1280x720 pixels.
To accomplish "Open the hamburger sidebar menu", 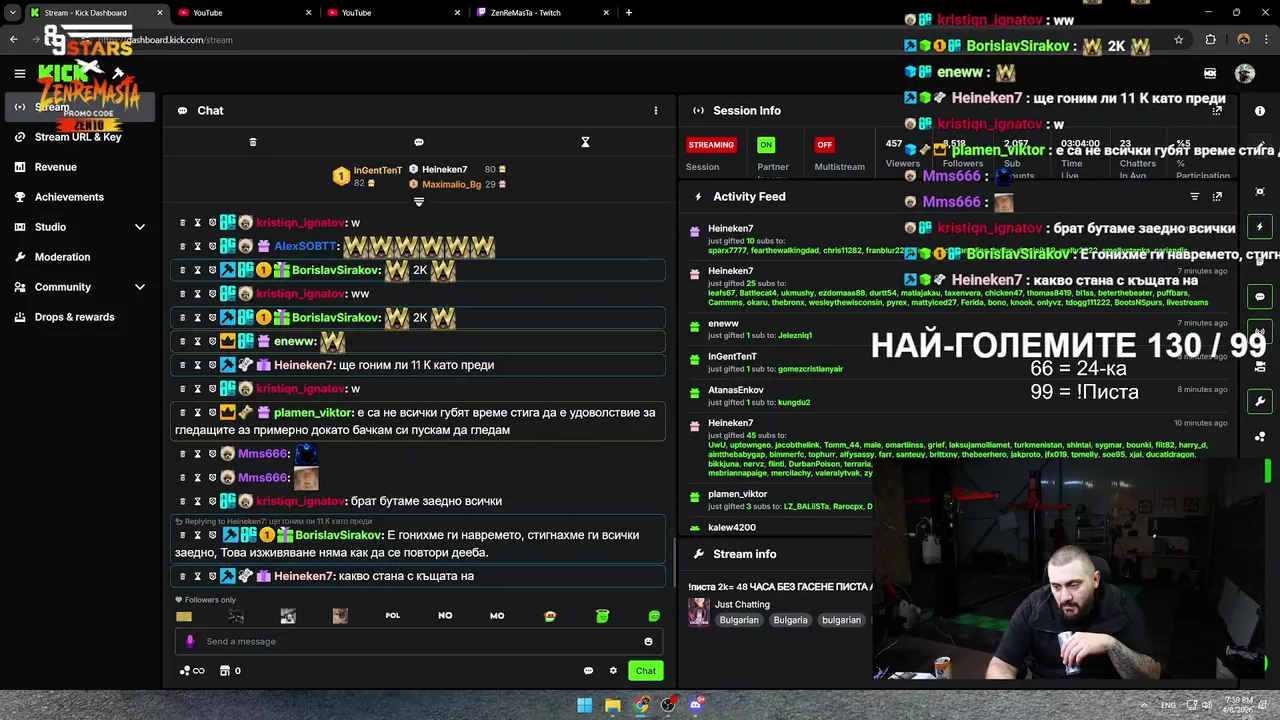I will [x=19, y=73].
